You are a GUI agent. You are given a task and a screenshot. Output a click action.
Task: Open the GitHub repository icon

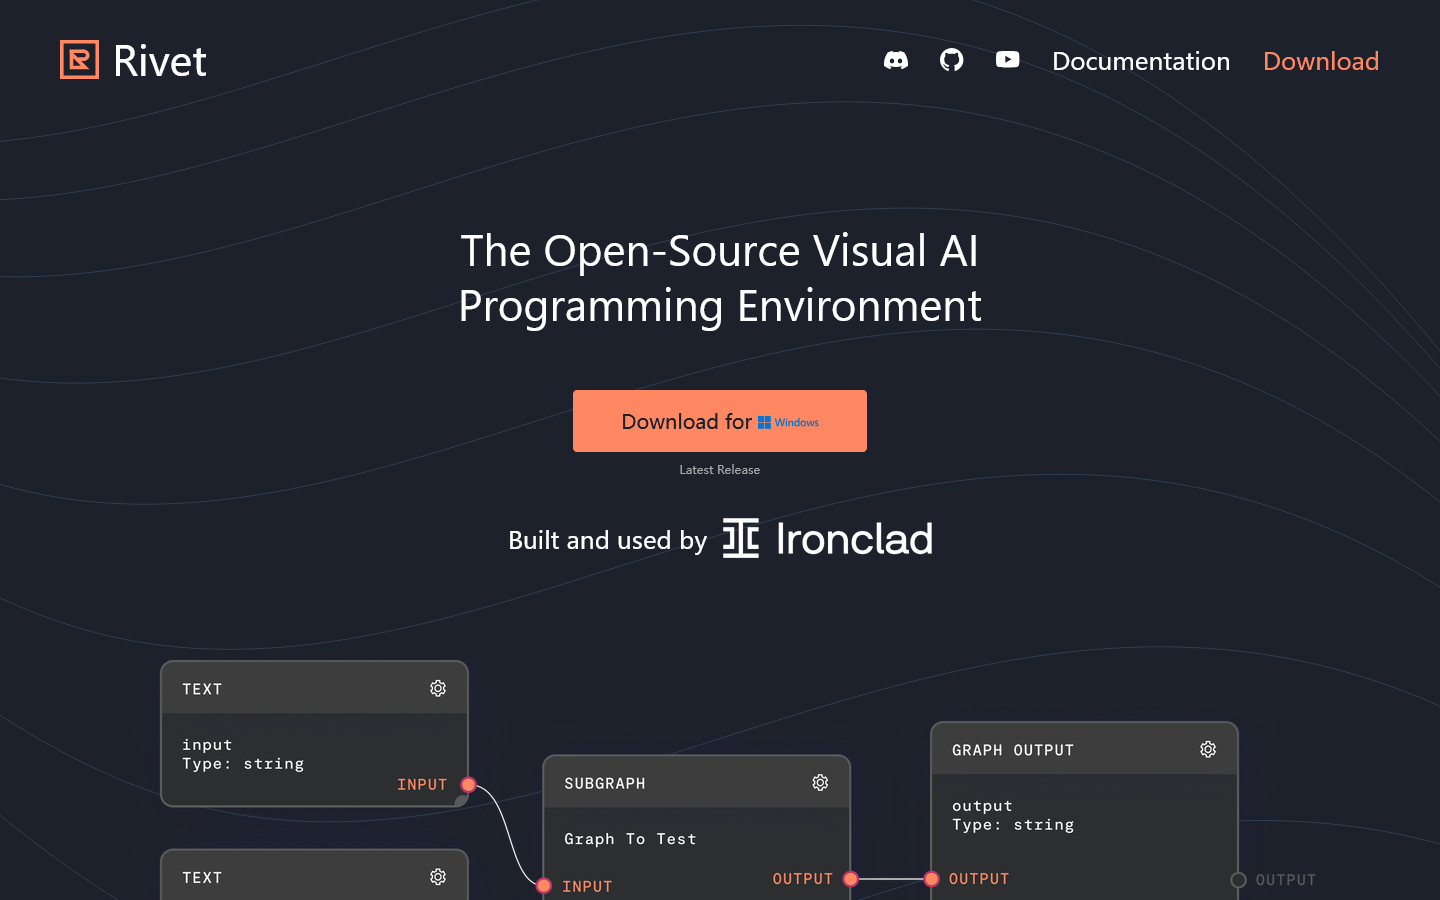[952, 60]
